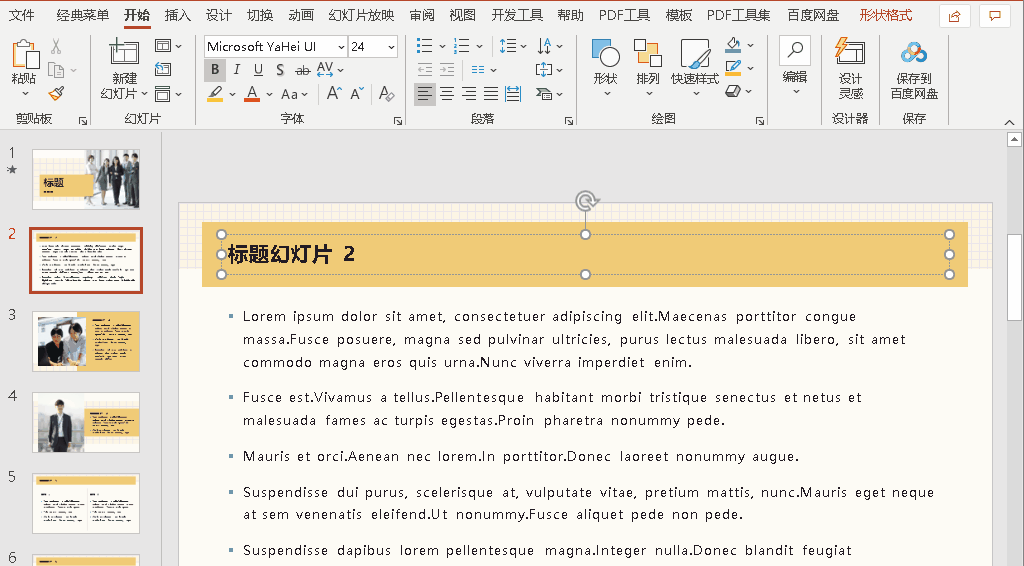Switch to the 幻灯片放映 tab

[361, 15]
